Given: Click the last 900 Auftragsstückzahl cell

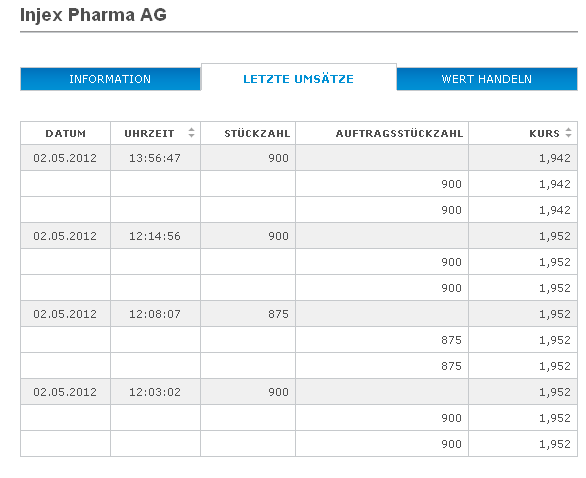Looking at the screenshot, I should (382, 444).
